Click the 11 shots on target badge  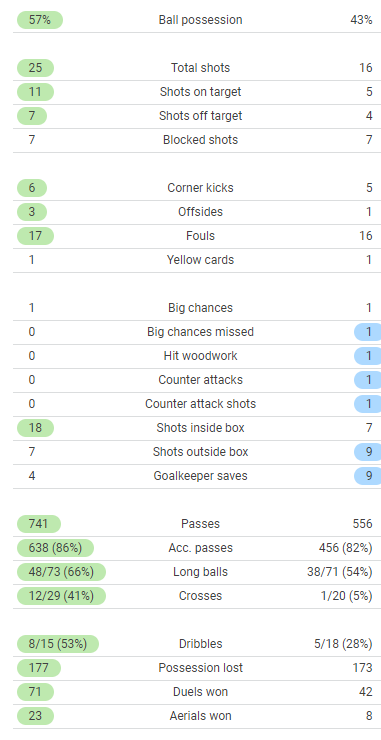(35, 92)
